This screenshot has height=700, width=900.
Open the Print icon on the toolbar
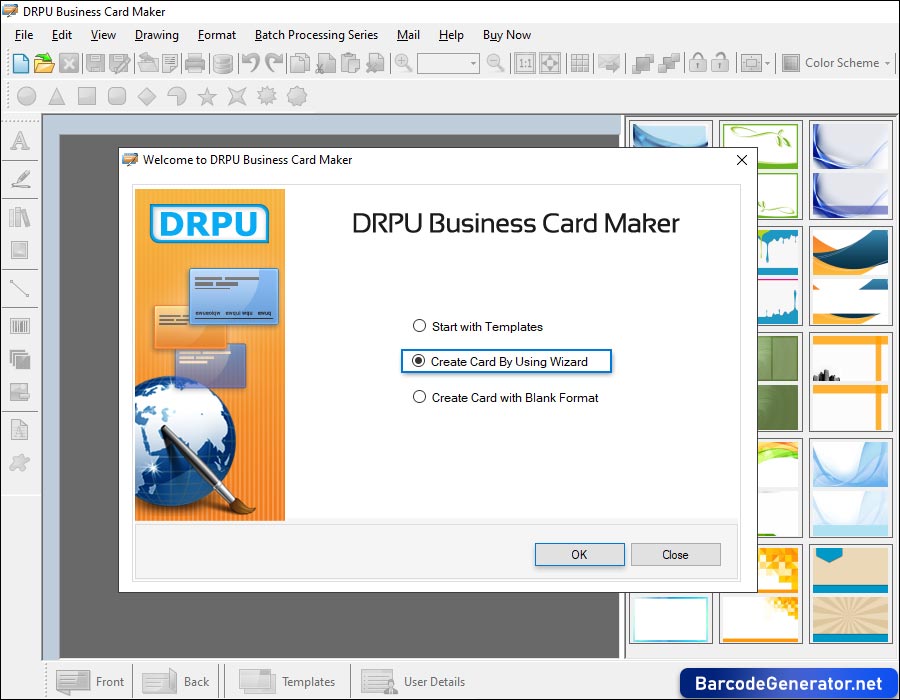click(x=194, y=62)
